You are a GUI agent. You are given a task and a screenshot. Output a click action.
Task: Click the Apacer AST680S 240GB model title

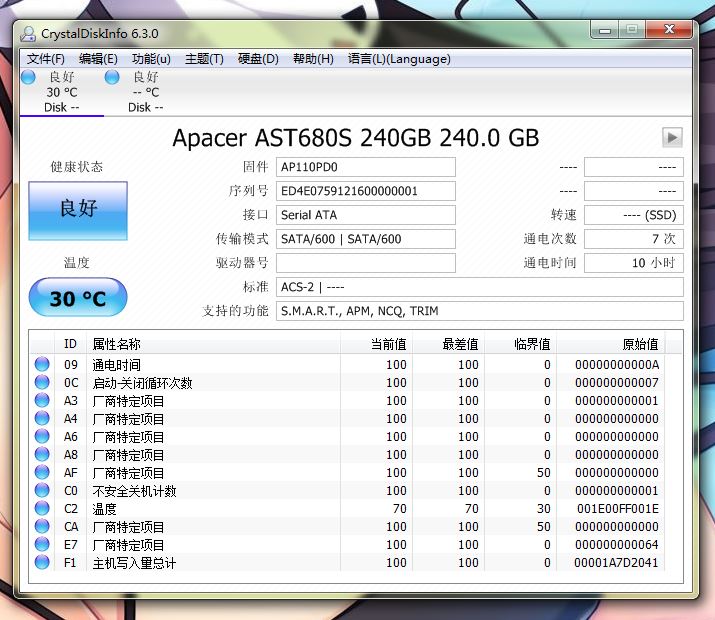pyautogui.click(x=356, y=138)
